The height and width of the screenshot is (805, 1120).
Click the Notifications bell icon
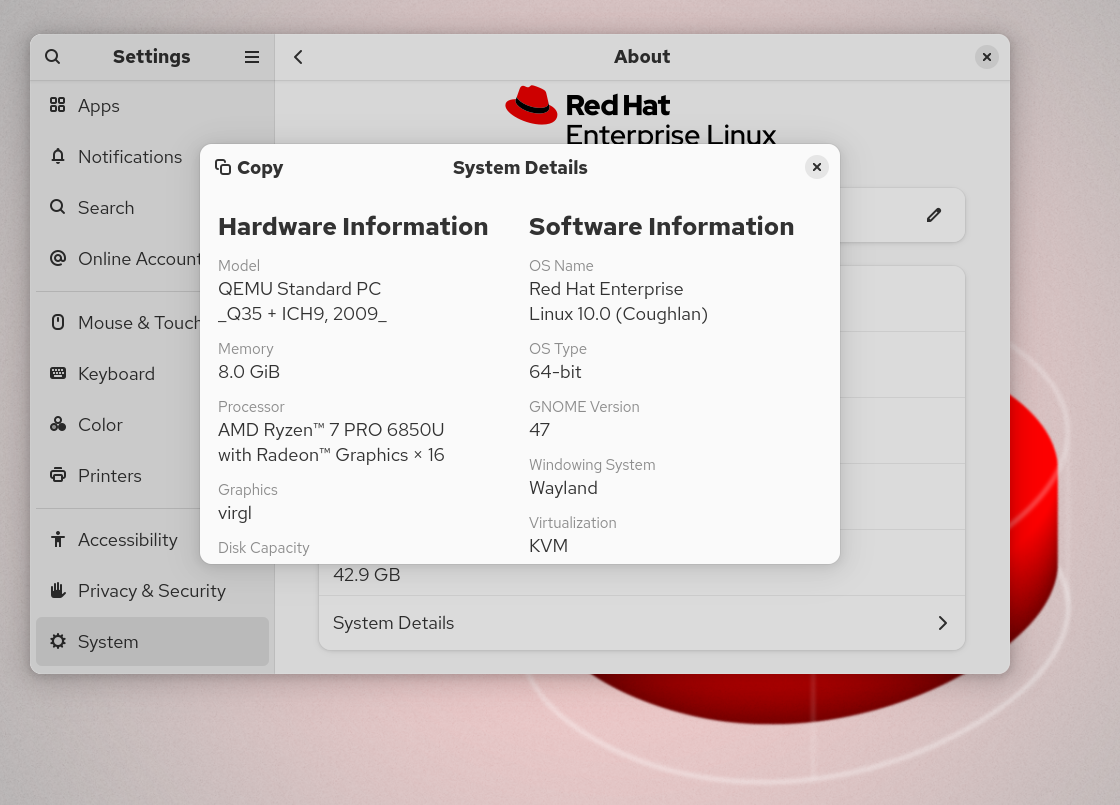pyautogui.click(x=58, y=156)
